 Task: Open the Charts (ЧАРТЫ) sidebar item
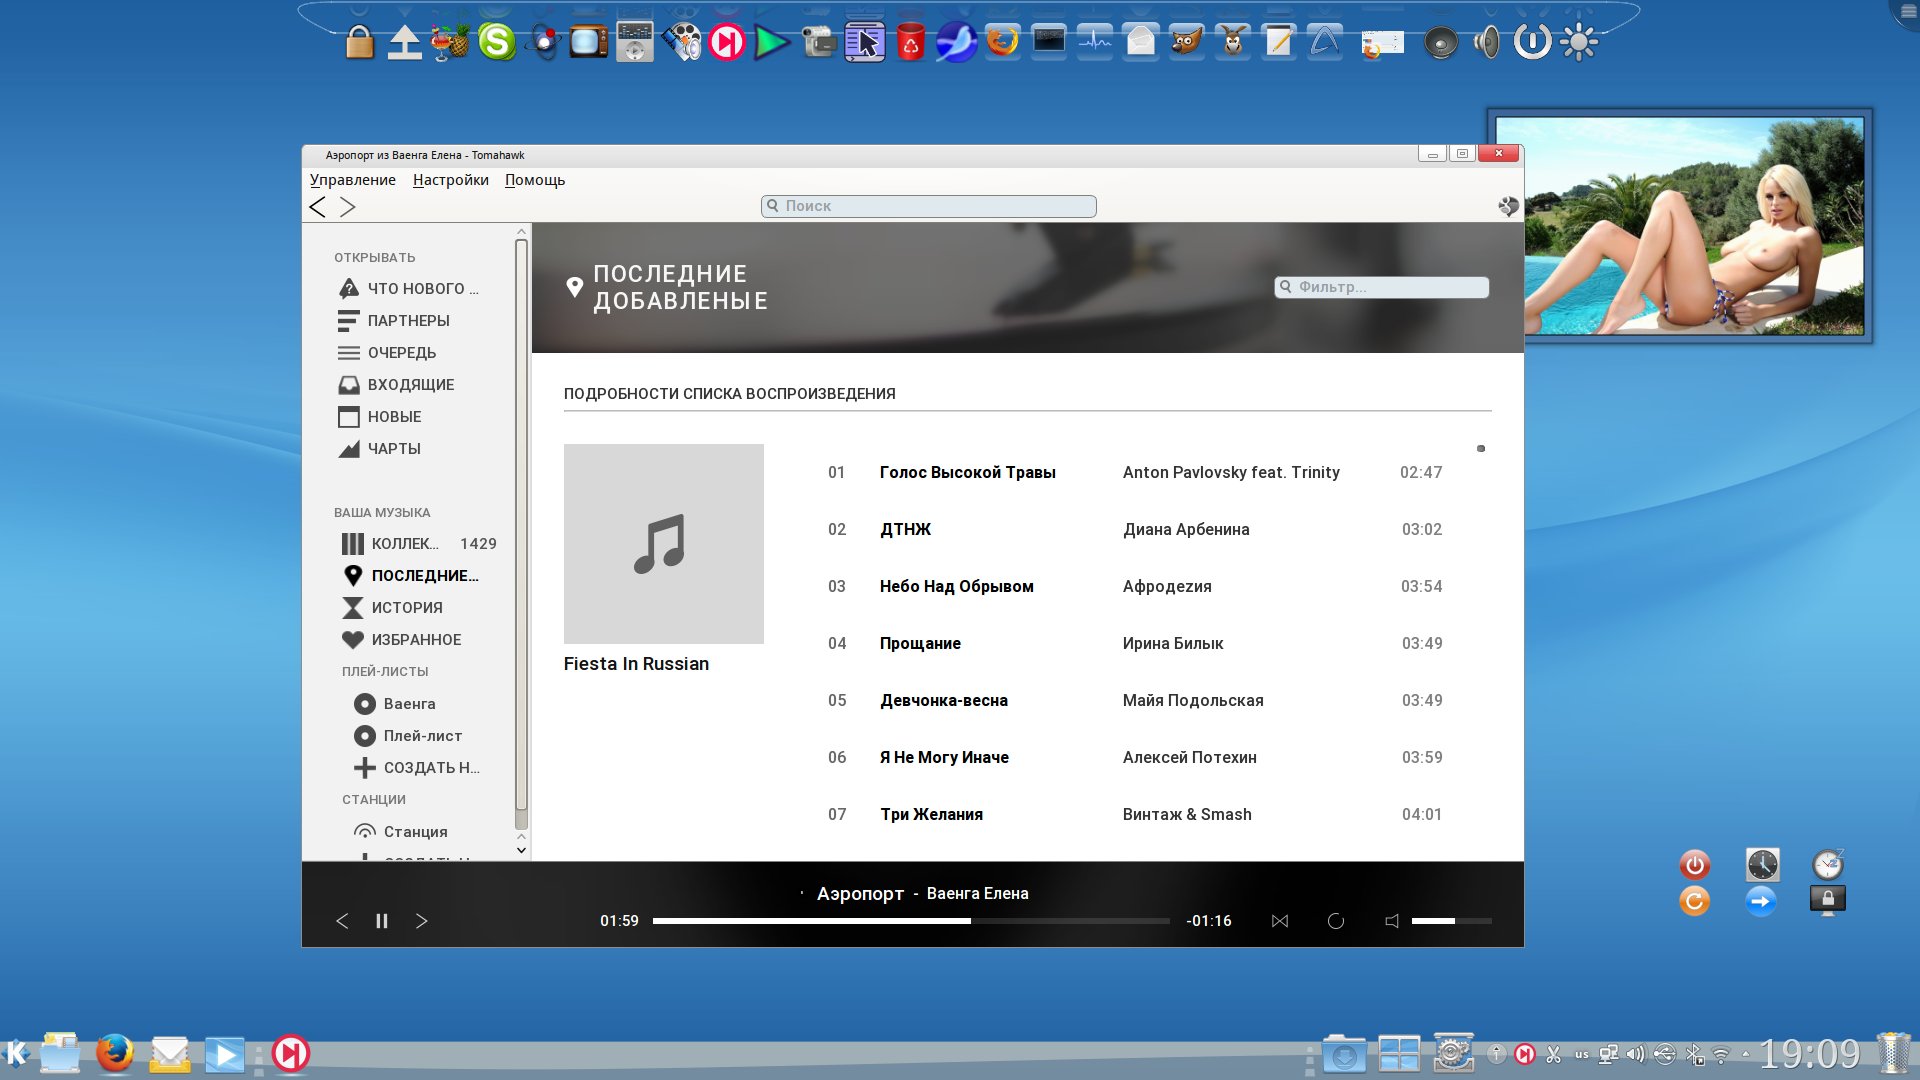[393, 449]
